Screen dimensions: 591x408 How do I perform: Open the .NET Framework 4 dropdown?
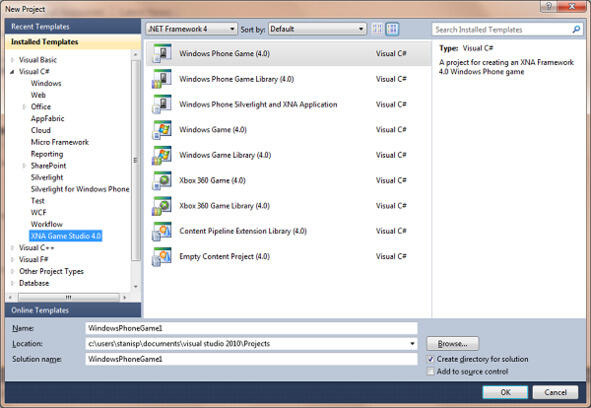click(191, 29)
